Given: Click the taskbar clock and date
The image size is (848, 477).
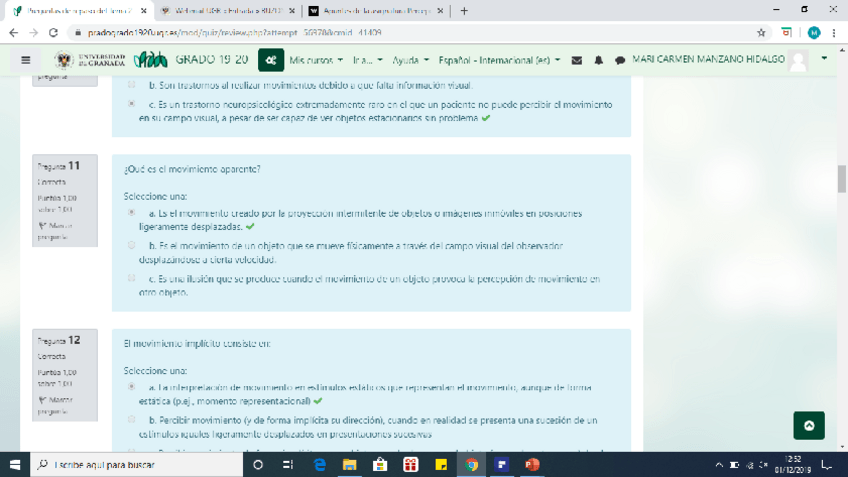Looking at the screenshot, I should 792,465.
